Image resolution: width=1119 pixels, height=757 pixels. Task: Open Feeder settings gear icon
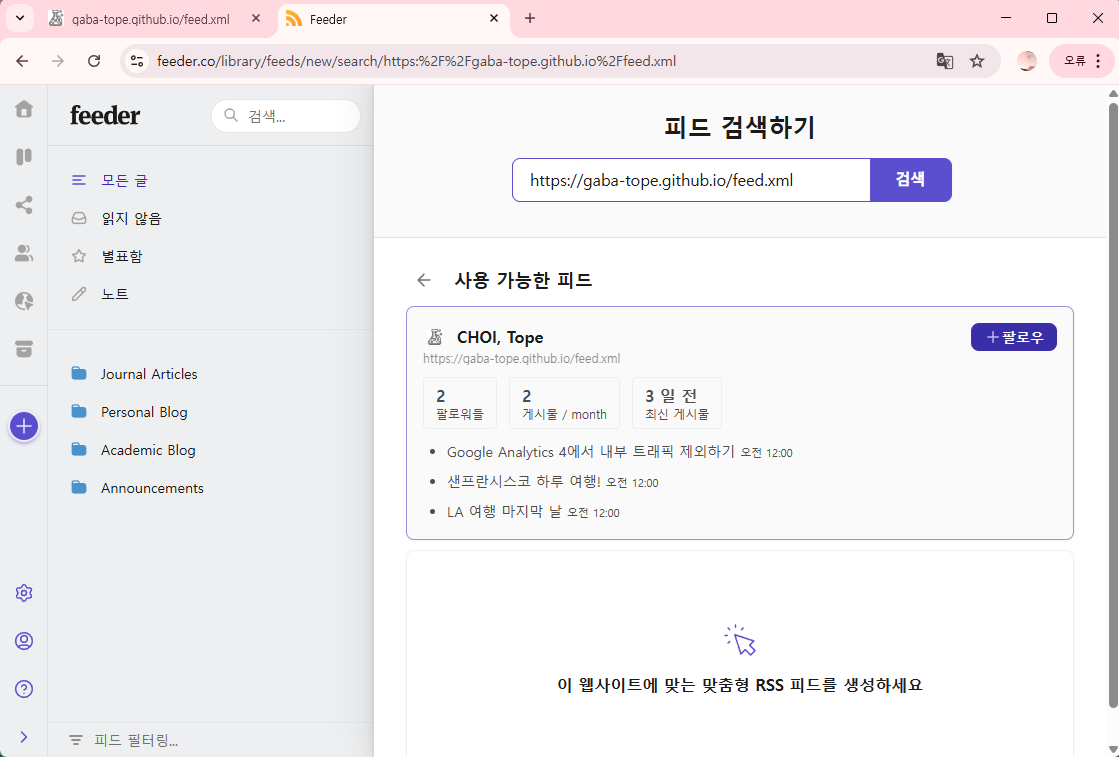[x=24, y=593]
